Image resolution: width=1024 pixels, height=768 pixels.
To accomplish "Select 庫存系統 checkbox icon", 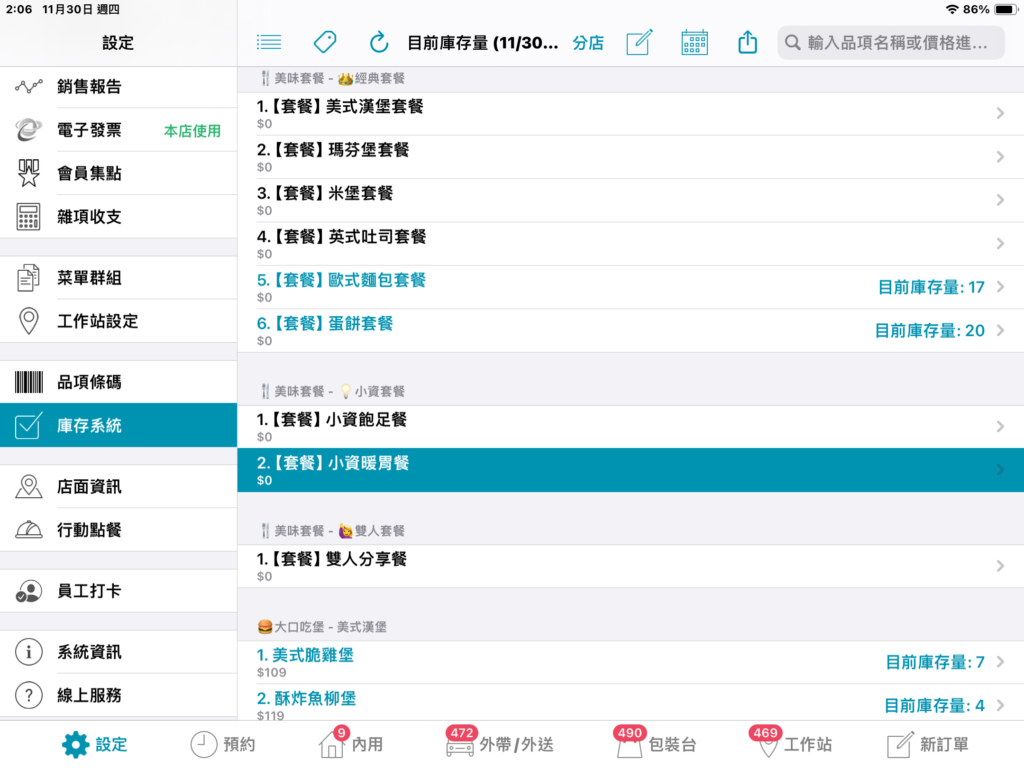I will tap(29, 426).
